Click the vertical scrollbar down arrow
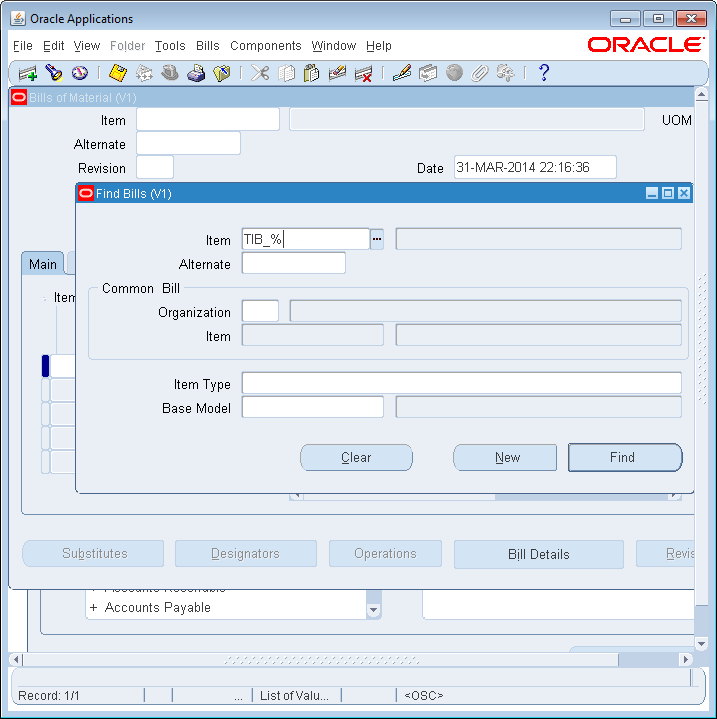Screen dimensions: 717x719 (x=701, y=643)
